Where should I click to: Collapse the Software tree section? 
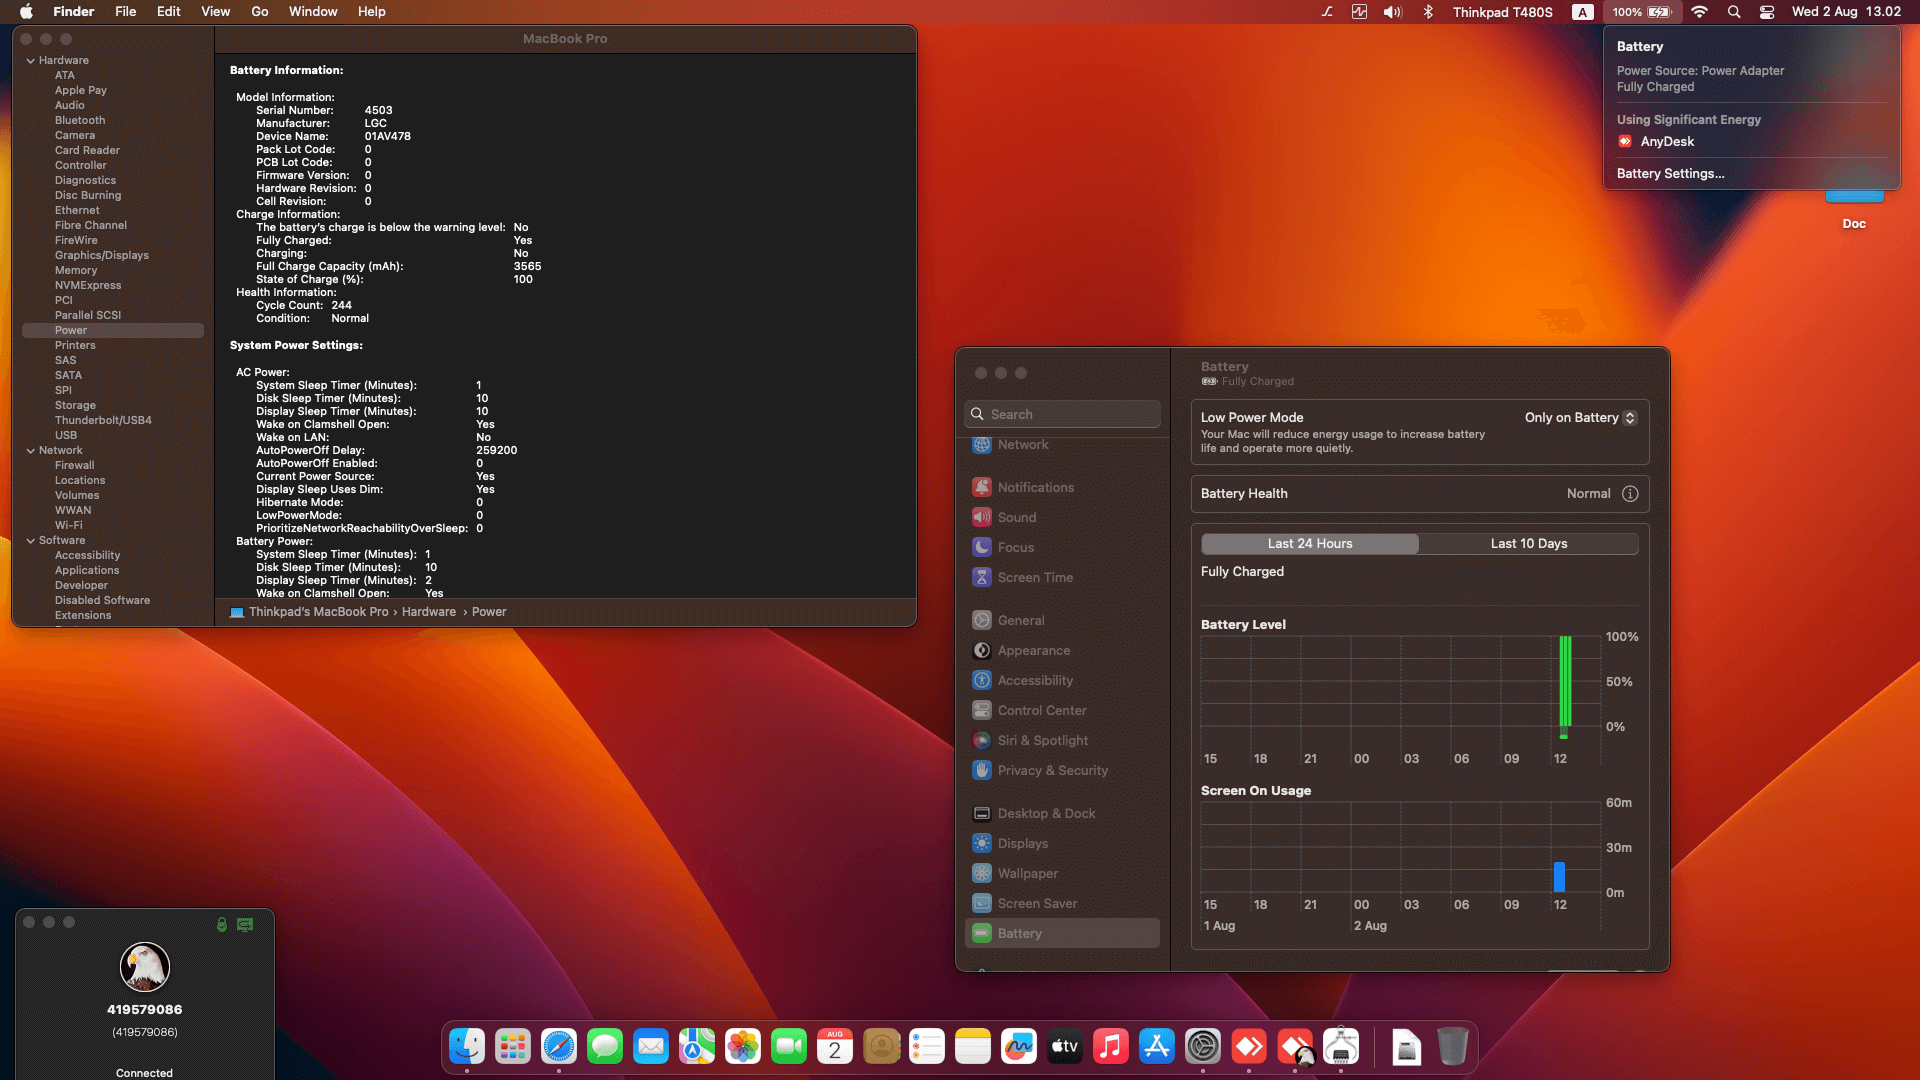31,541
